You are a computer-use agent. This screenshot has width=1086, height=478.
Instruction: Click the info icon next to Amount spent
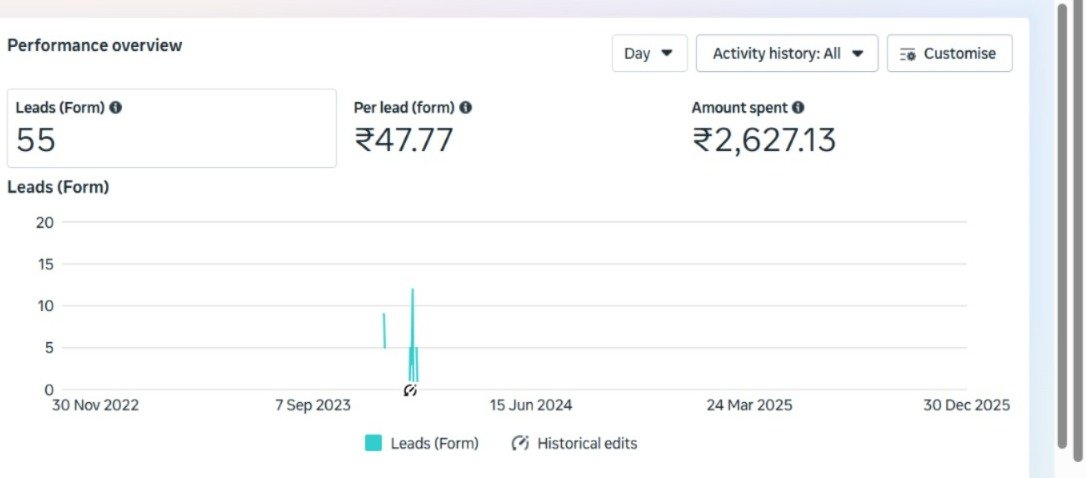798,108
